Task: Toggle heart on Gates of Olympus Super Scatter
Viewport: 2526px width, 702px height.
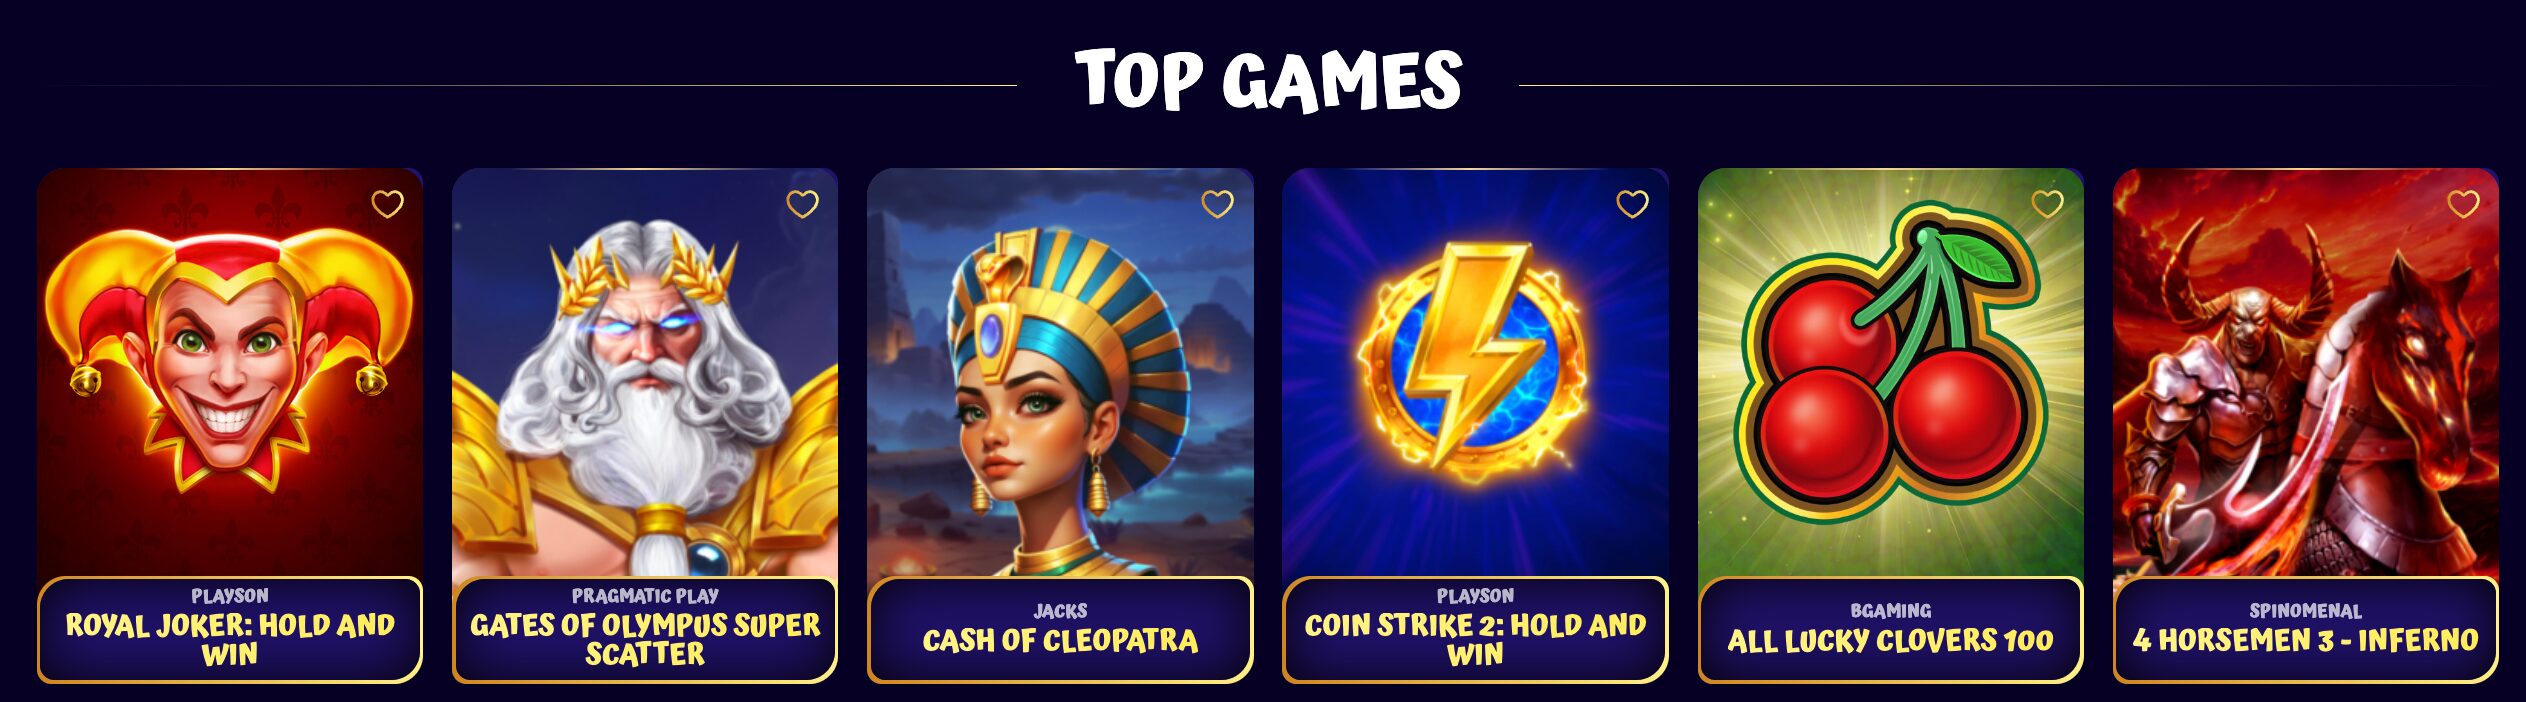Action: 802,204
